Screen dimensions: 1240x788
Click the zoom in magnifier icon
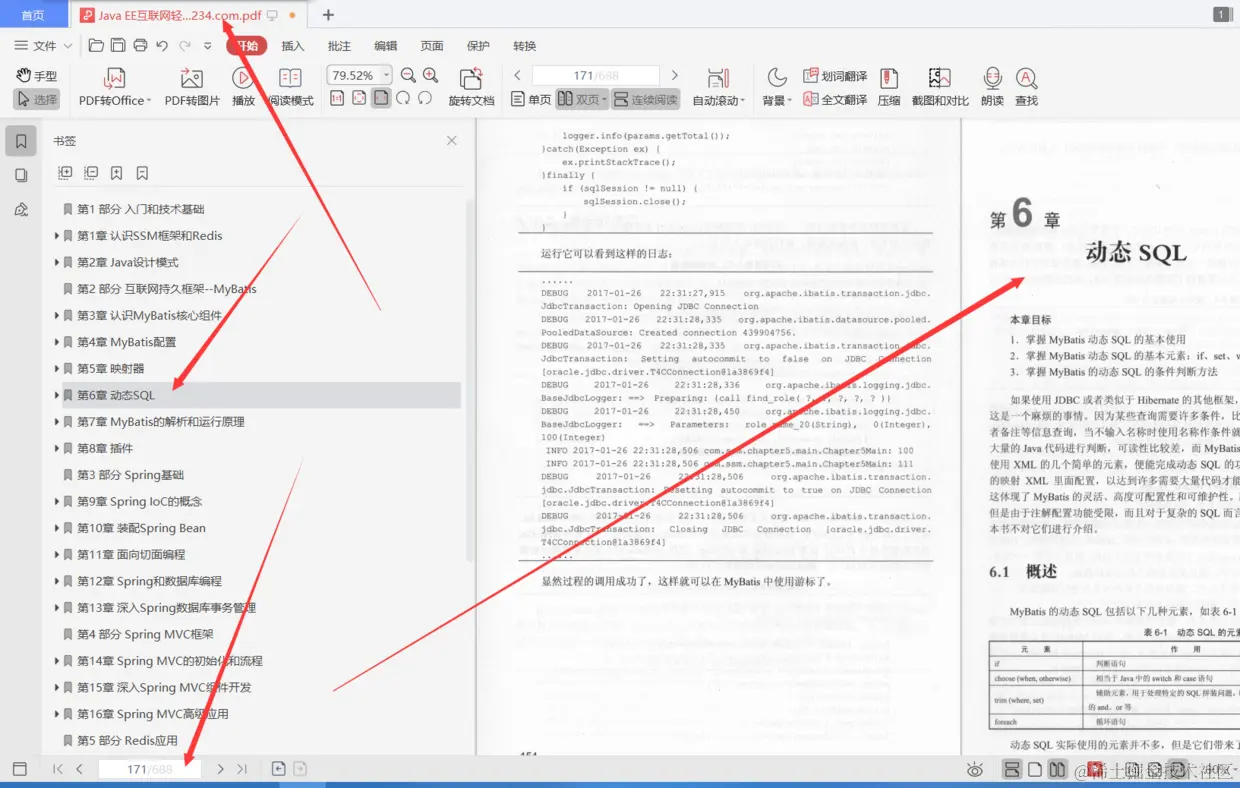(430, 75)
